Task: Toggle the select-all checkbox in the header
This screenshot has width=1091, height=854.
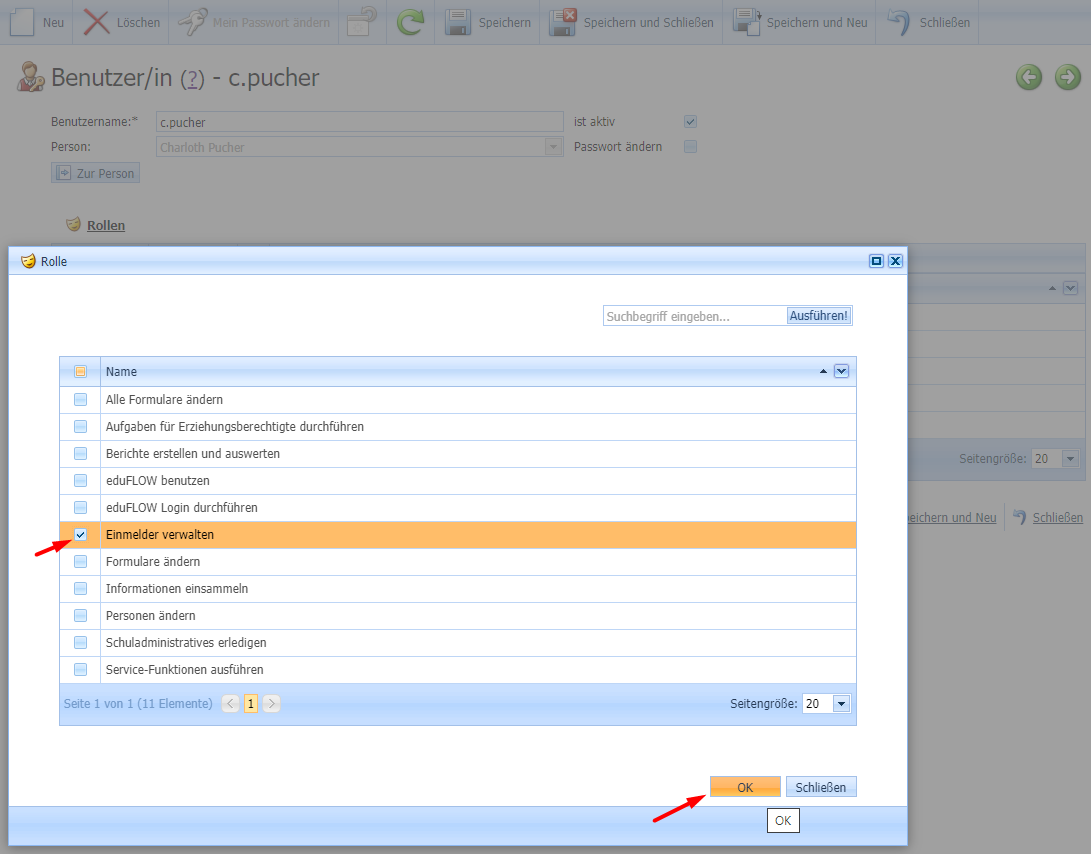Action: [x=80, y=372]
